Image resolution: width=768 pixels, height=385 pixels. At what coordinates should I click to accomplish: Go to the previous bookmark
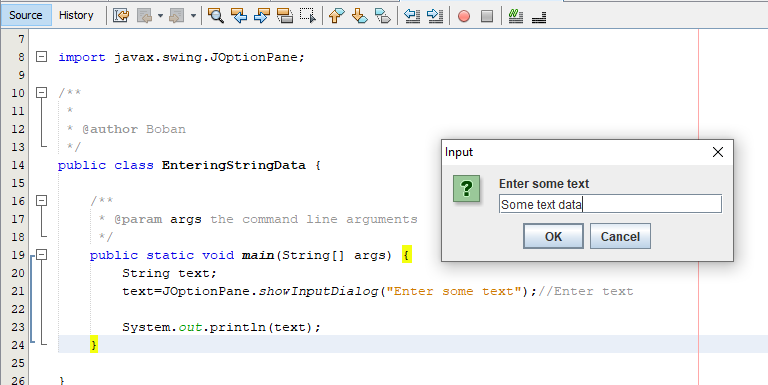coord(336,16)
